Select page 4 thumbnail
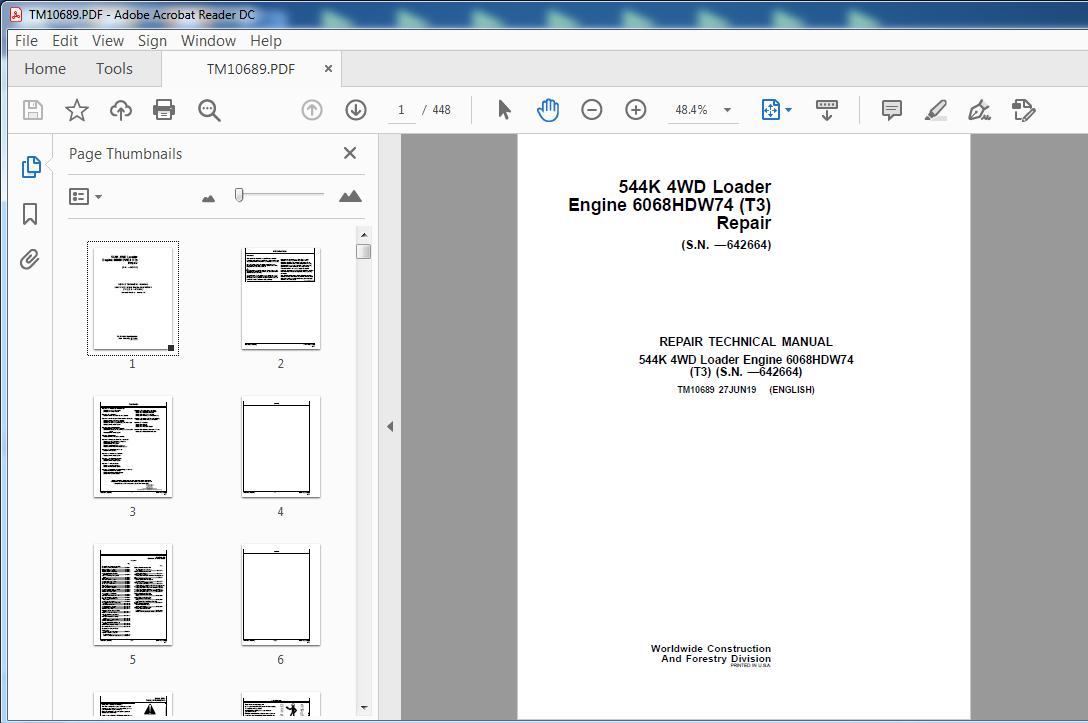The height and width of the screenshot is (723, 1088). pos(280,446)
